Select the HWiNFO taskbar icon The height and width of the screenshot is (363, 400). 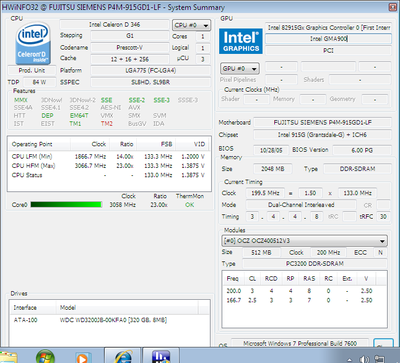point(161,357)
